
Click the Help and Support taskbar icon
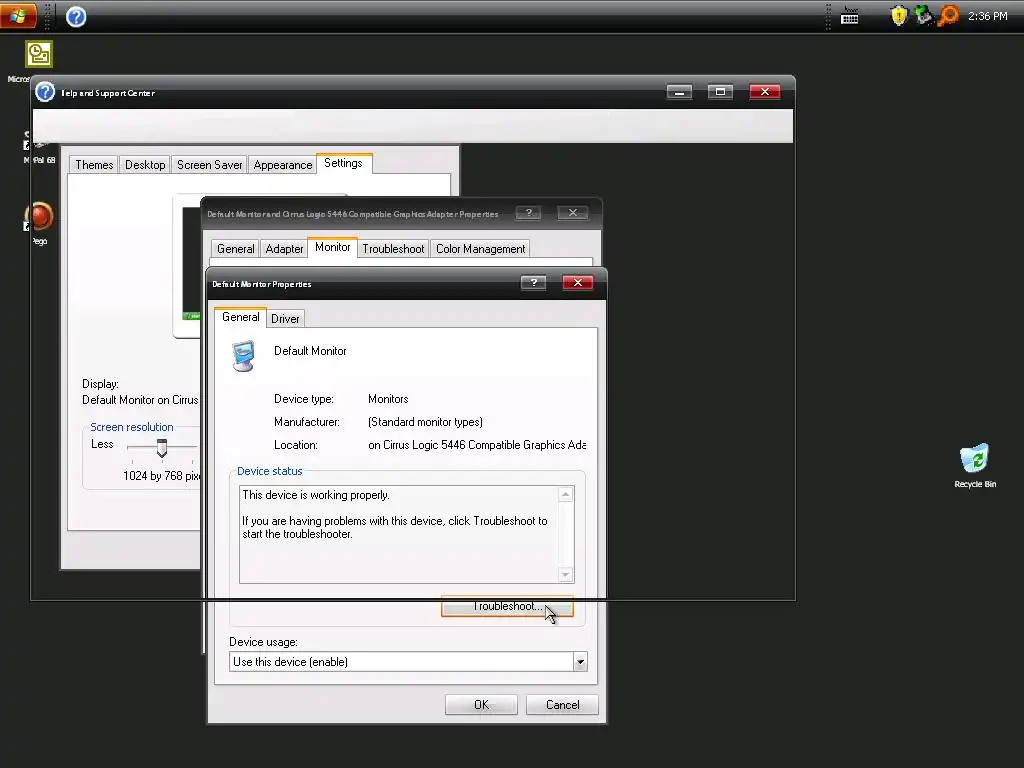pyautogui.click(x=76, y=16)
